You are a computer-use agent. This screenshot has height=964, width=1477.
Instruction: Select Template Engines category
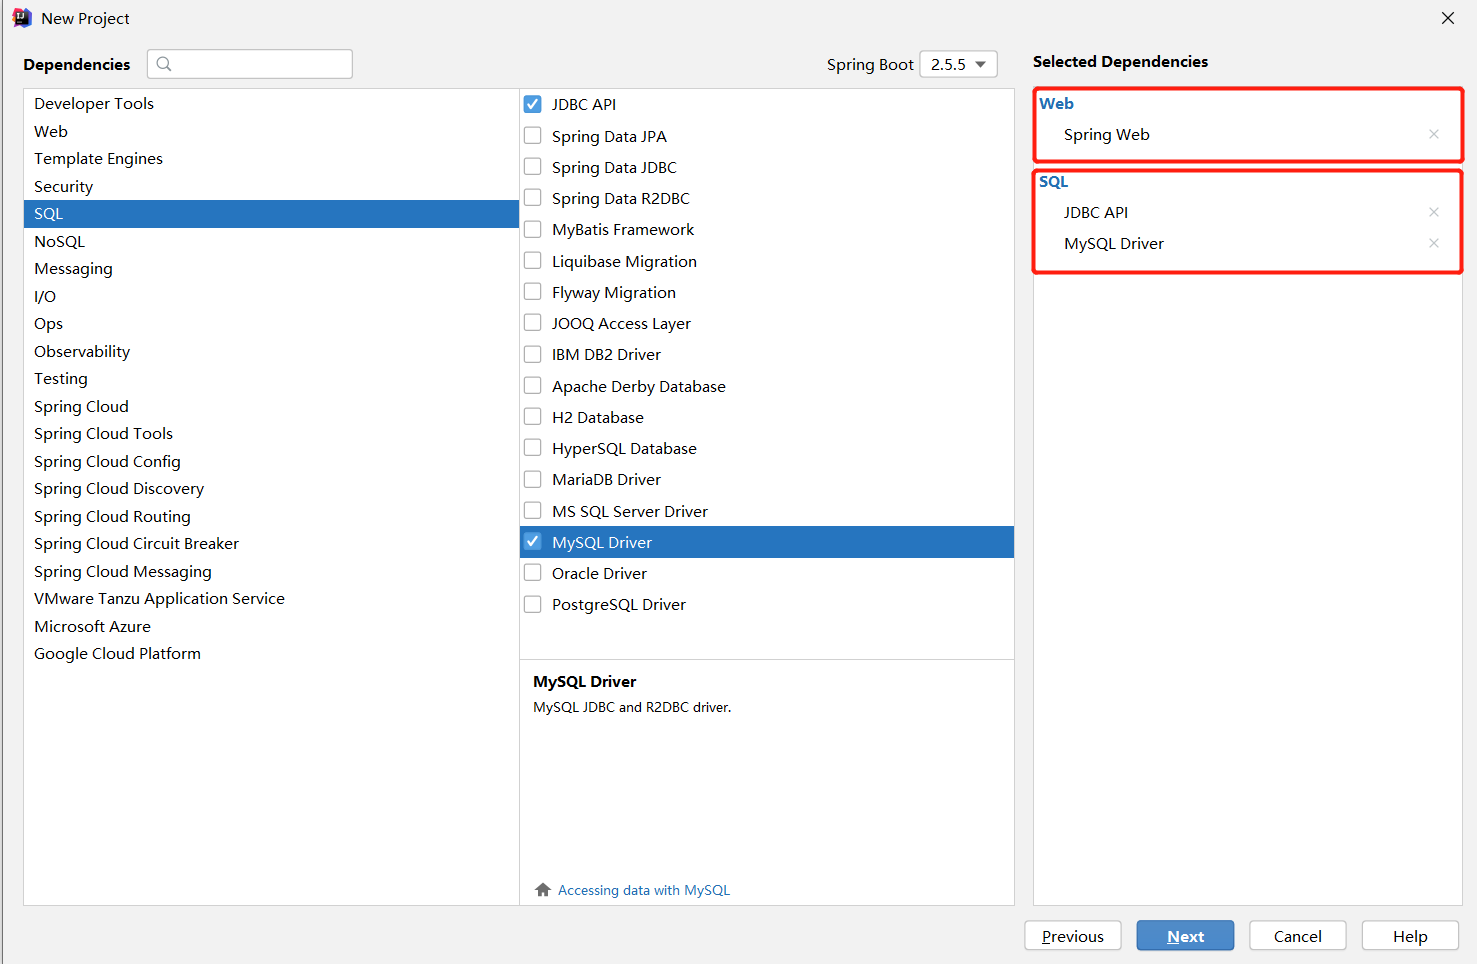tap(271, 158)
